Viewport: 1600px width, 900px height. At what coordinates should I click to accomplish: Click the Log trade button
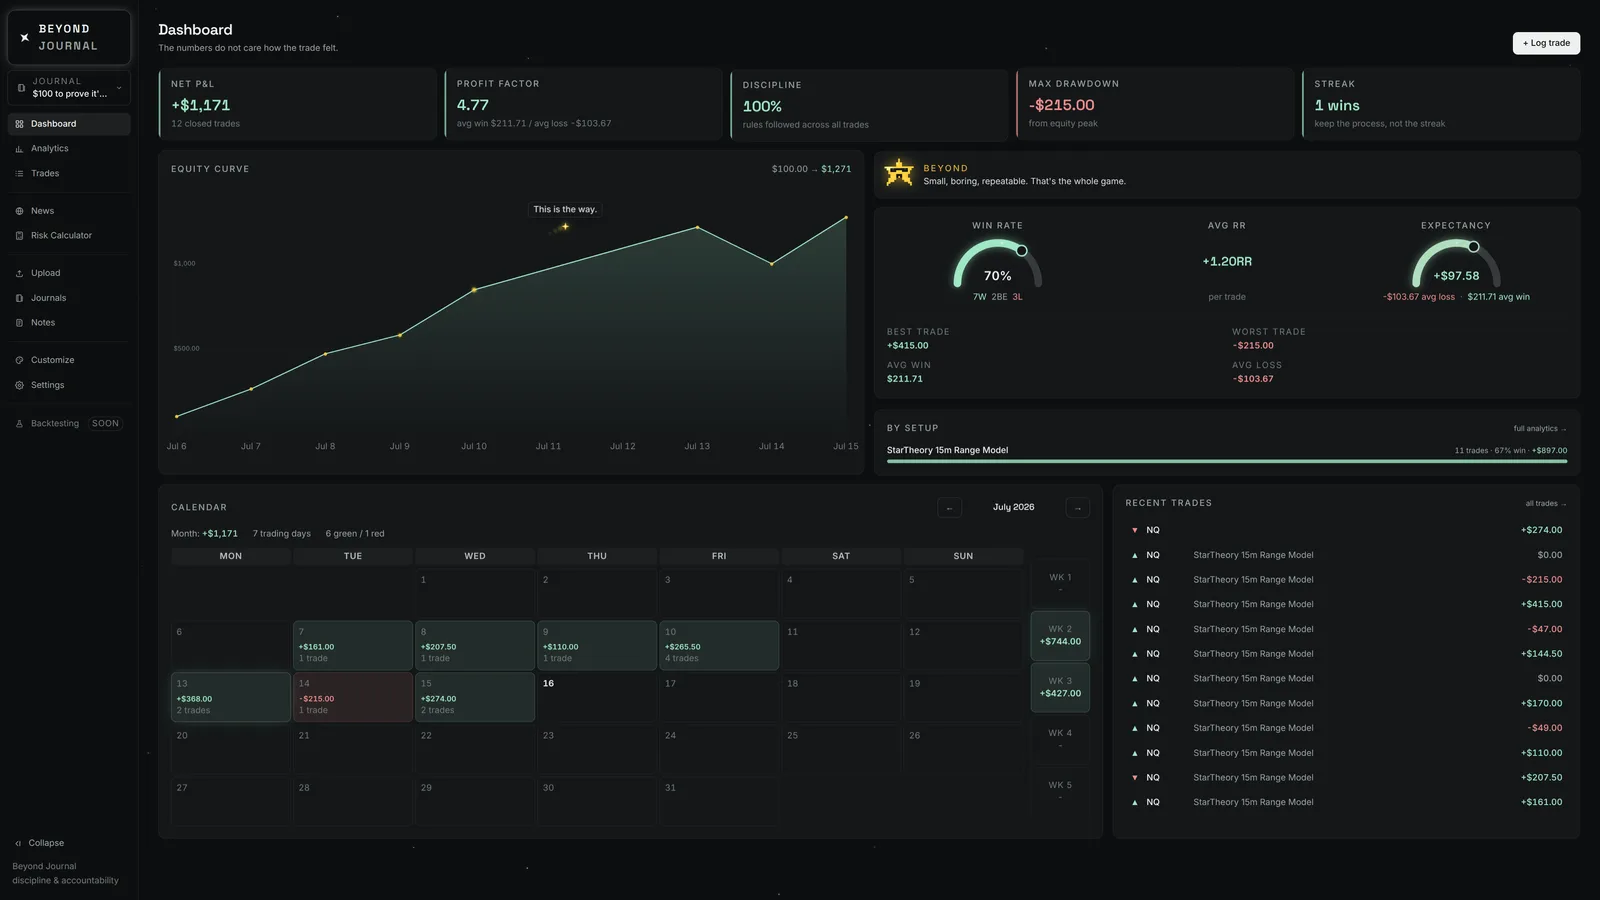[x=1546, y=43]
